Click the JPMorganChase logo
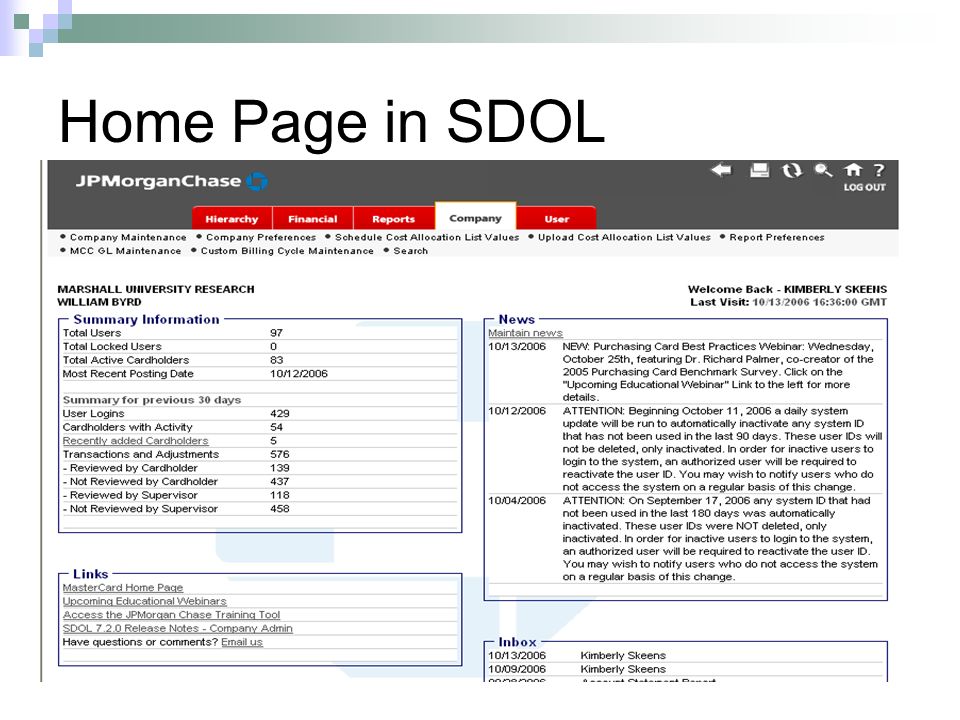Viewport: 960px width, 720px height. click(171, 181)
